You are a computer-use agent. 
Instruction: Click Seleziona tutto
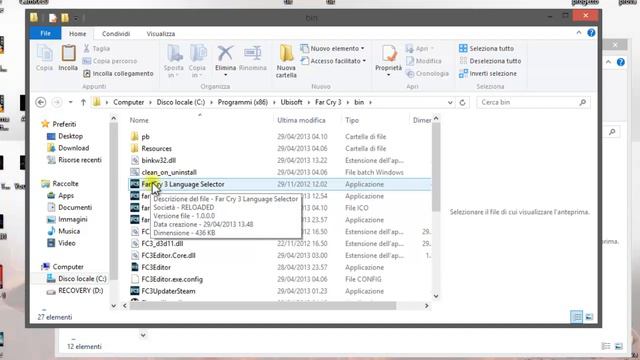coord(487,49)
